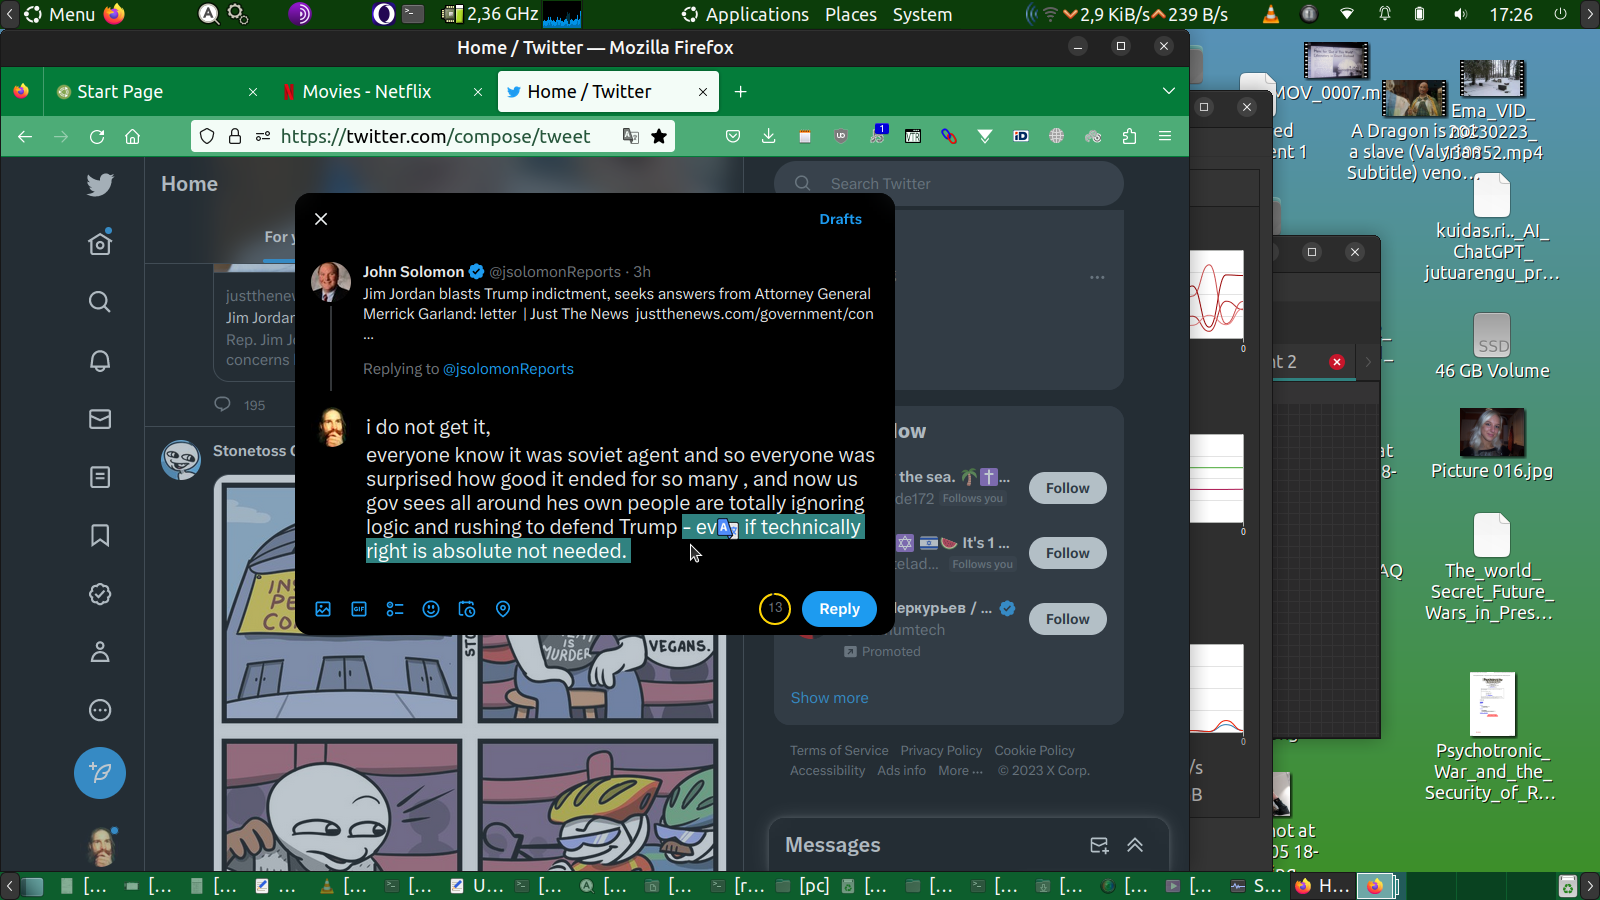Expand the footer More menu
This screenshot has height=900, width=1600.
click(960, 771)
